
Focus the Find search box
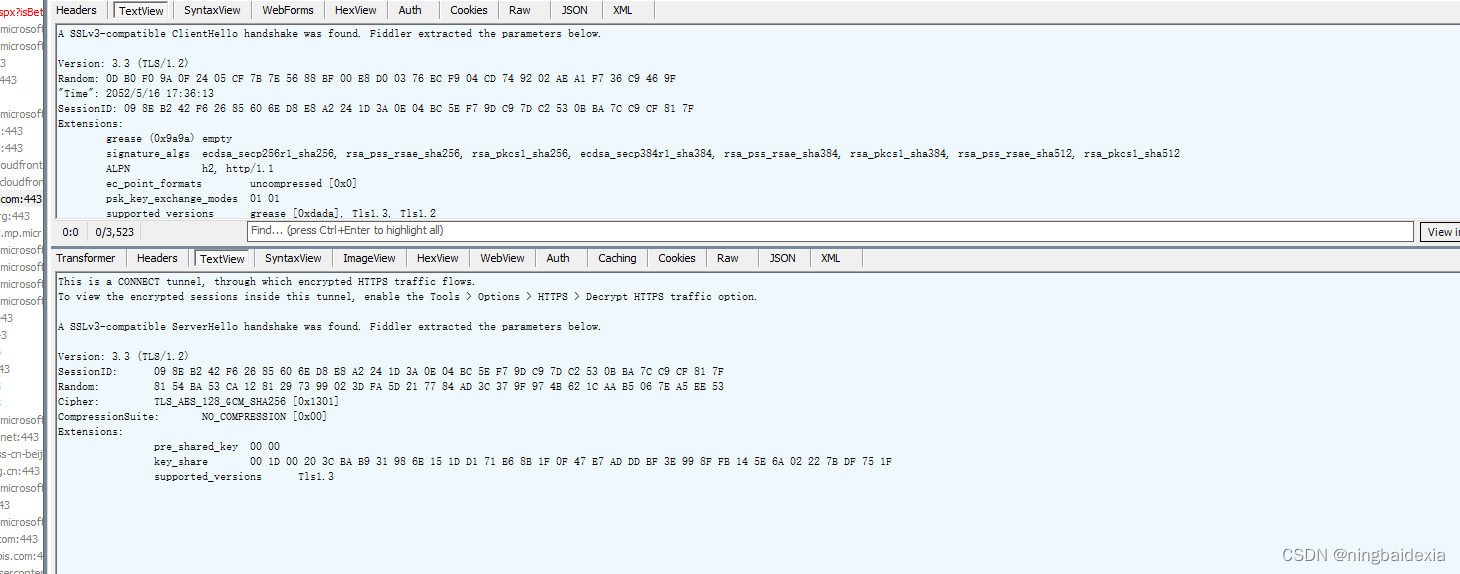coord(829,231)
